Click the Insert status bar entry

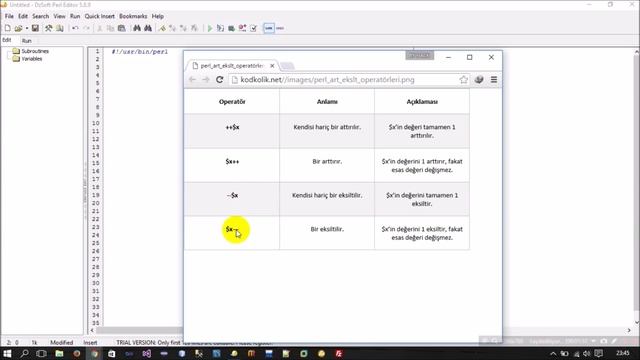(90, 342)
